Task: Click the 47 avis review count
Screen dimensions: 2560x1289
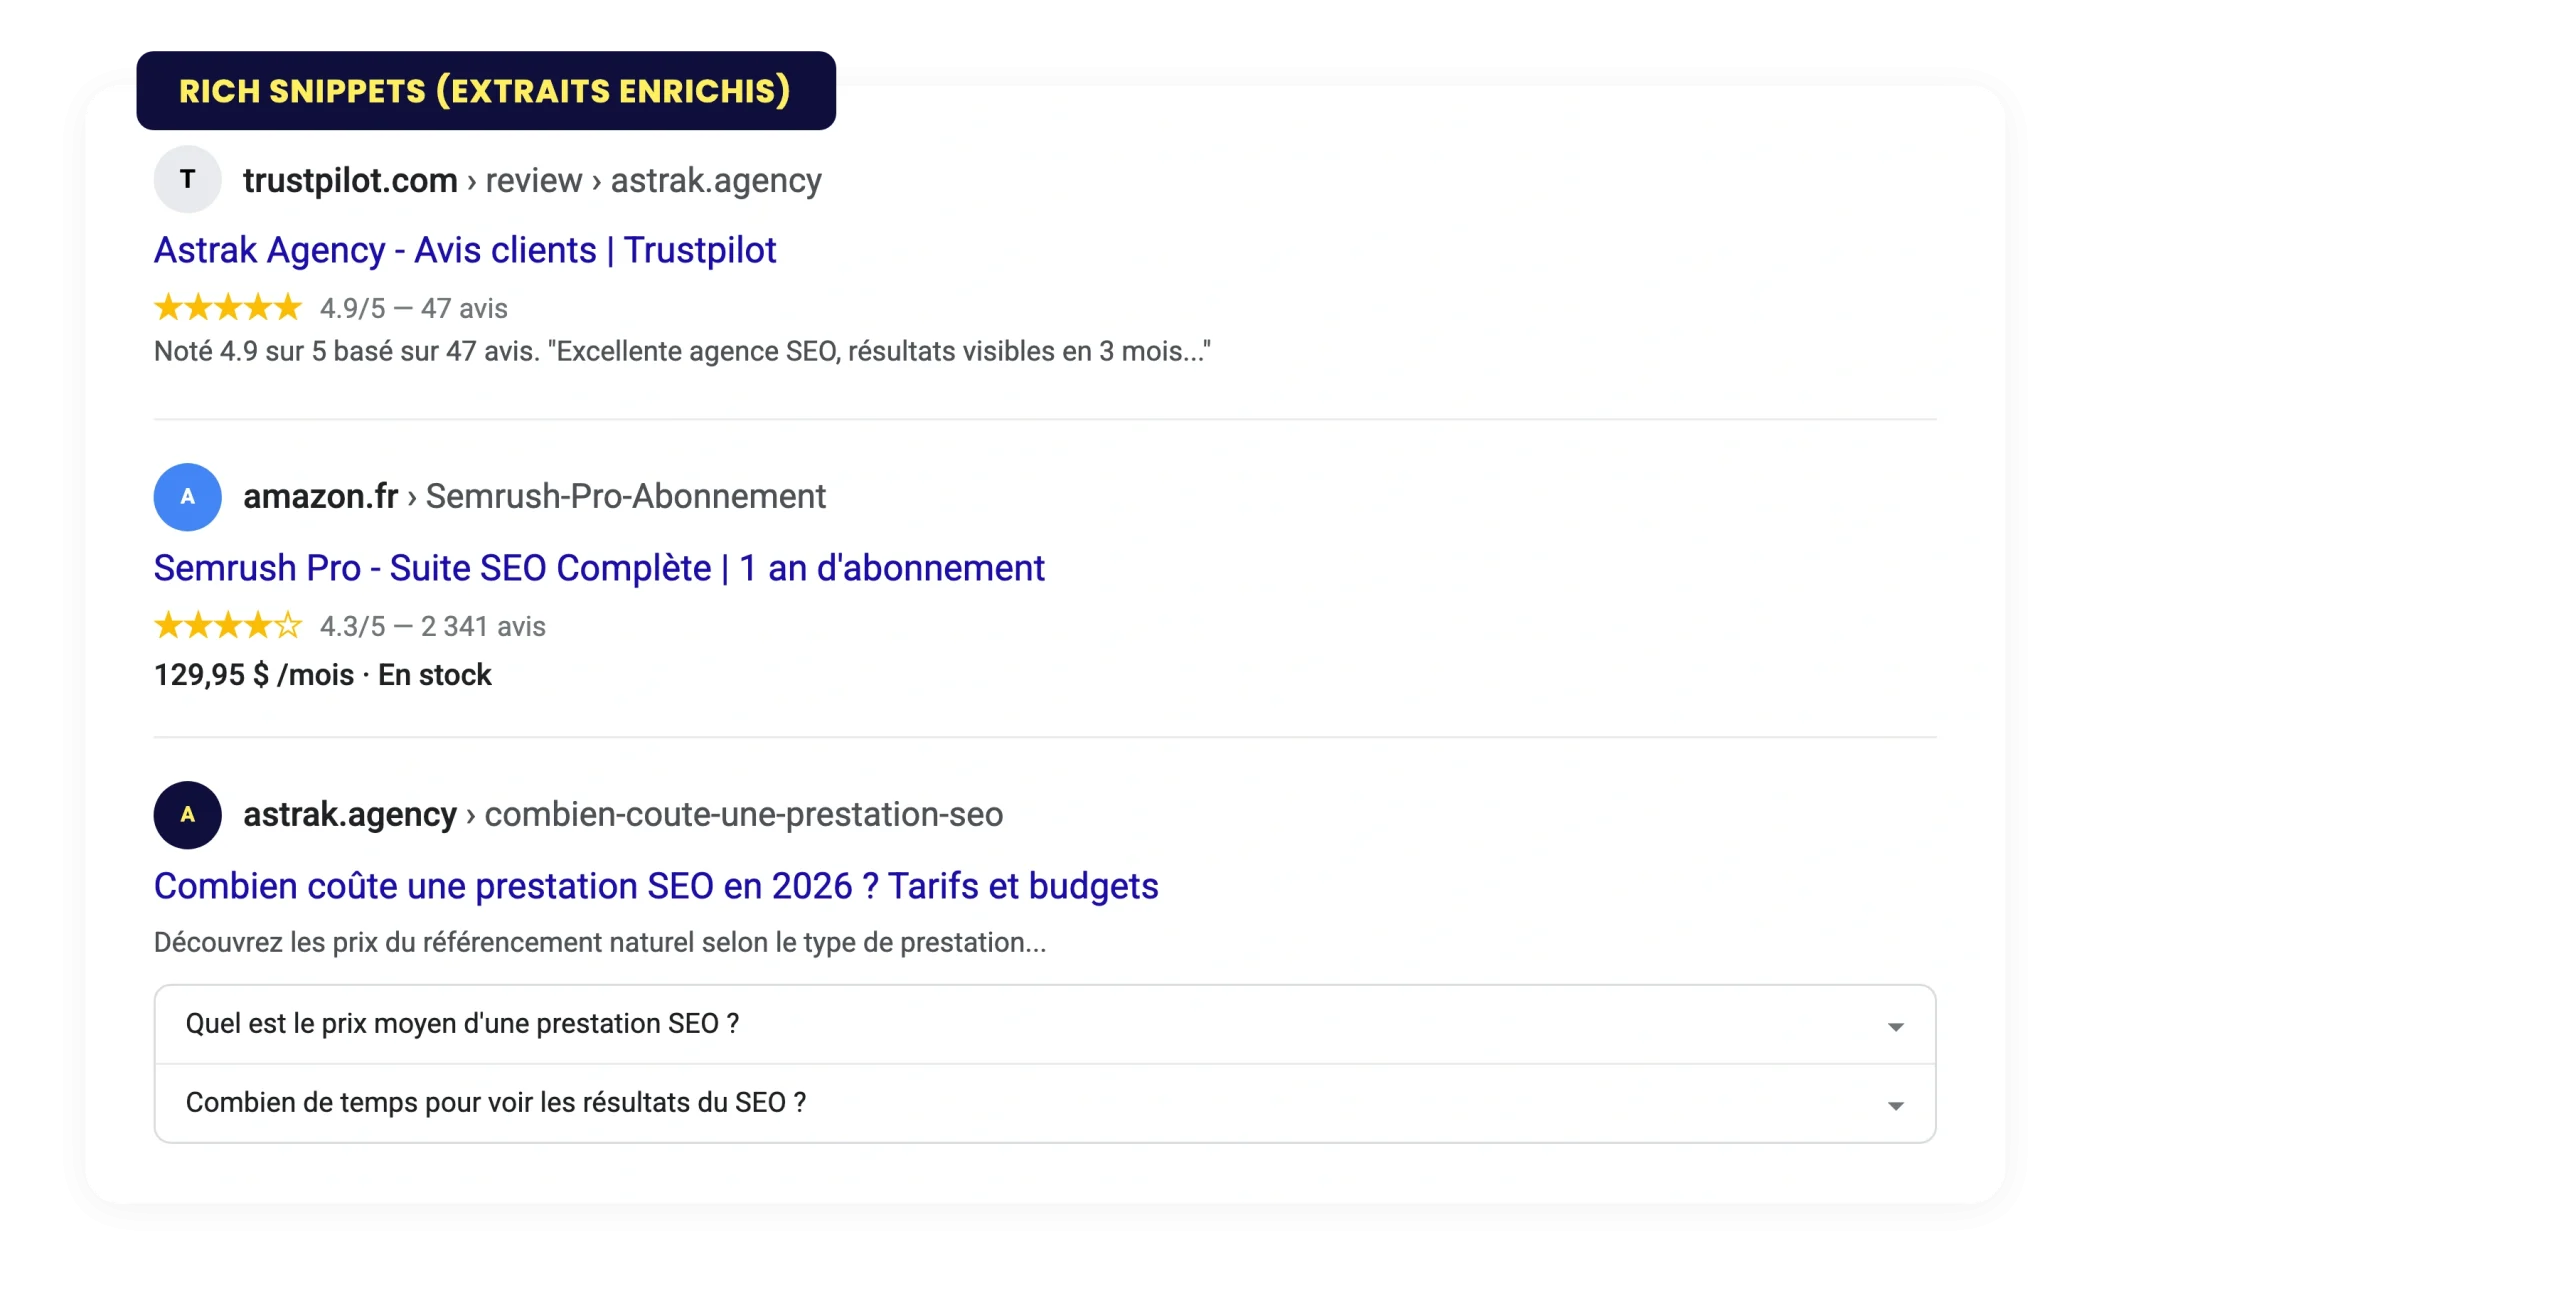Action: pyautogui.click(x=466, y=309)
